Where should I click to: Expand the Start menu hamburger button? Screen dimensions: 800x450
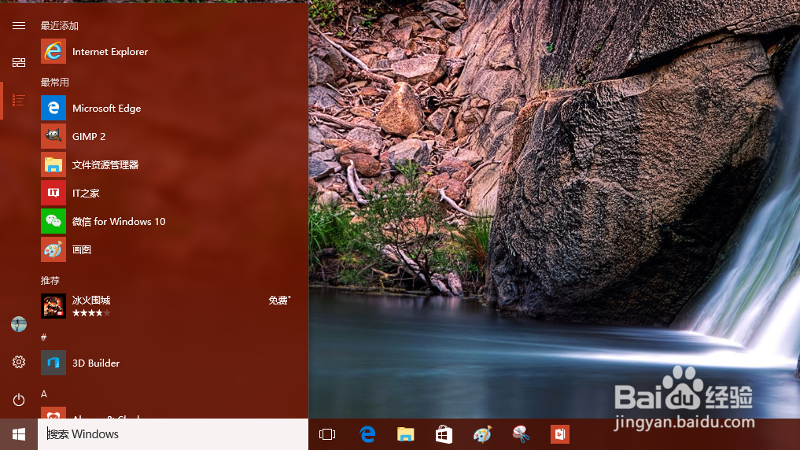19,26
